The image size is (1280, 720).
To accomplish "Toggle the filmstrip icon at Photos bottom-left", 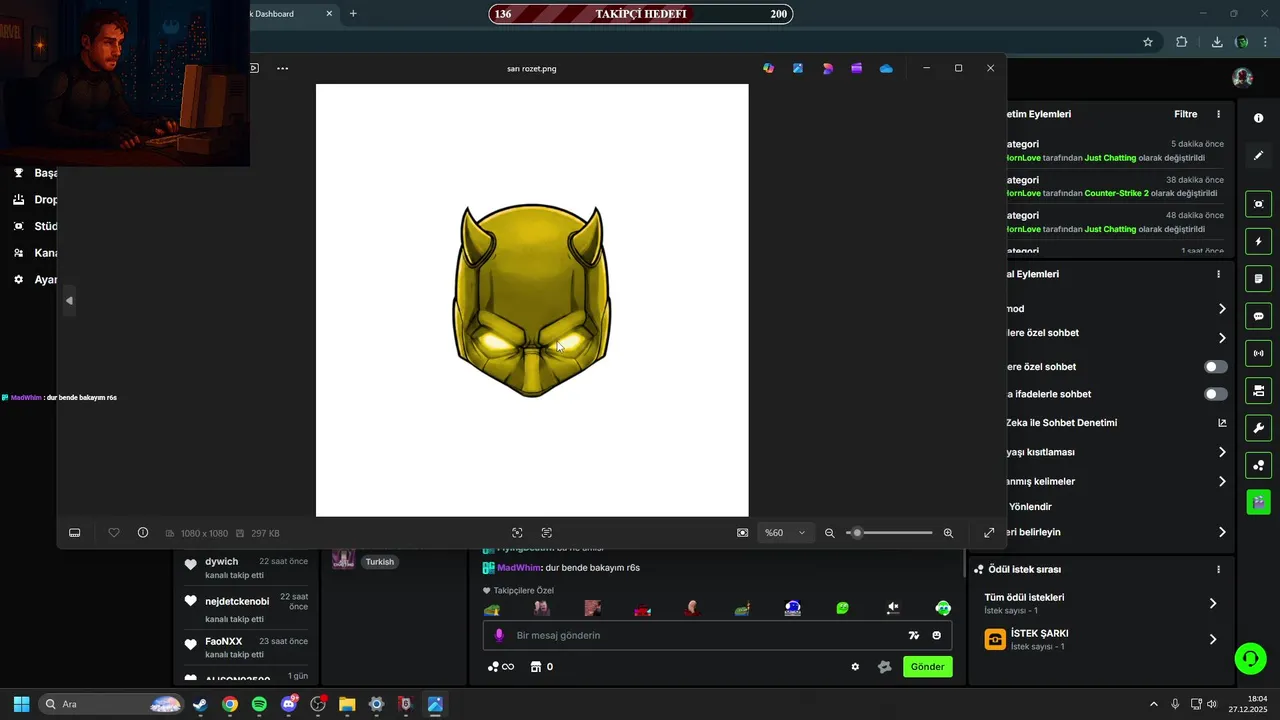I will pyautogui.click(x=74, y=533).
